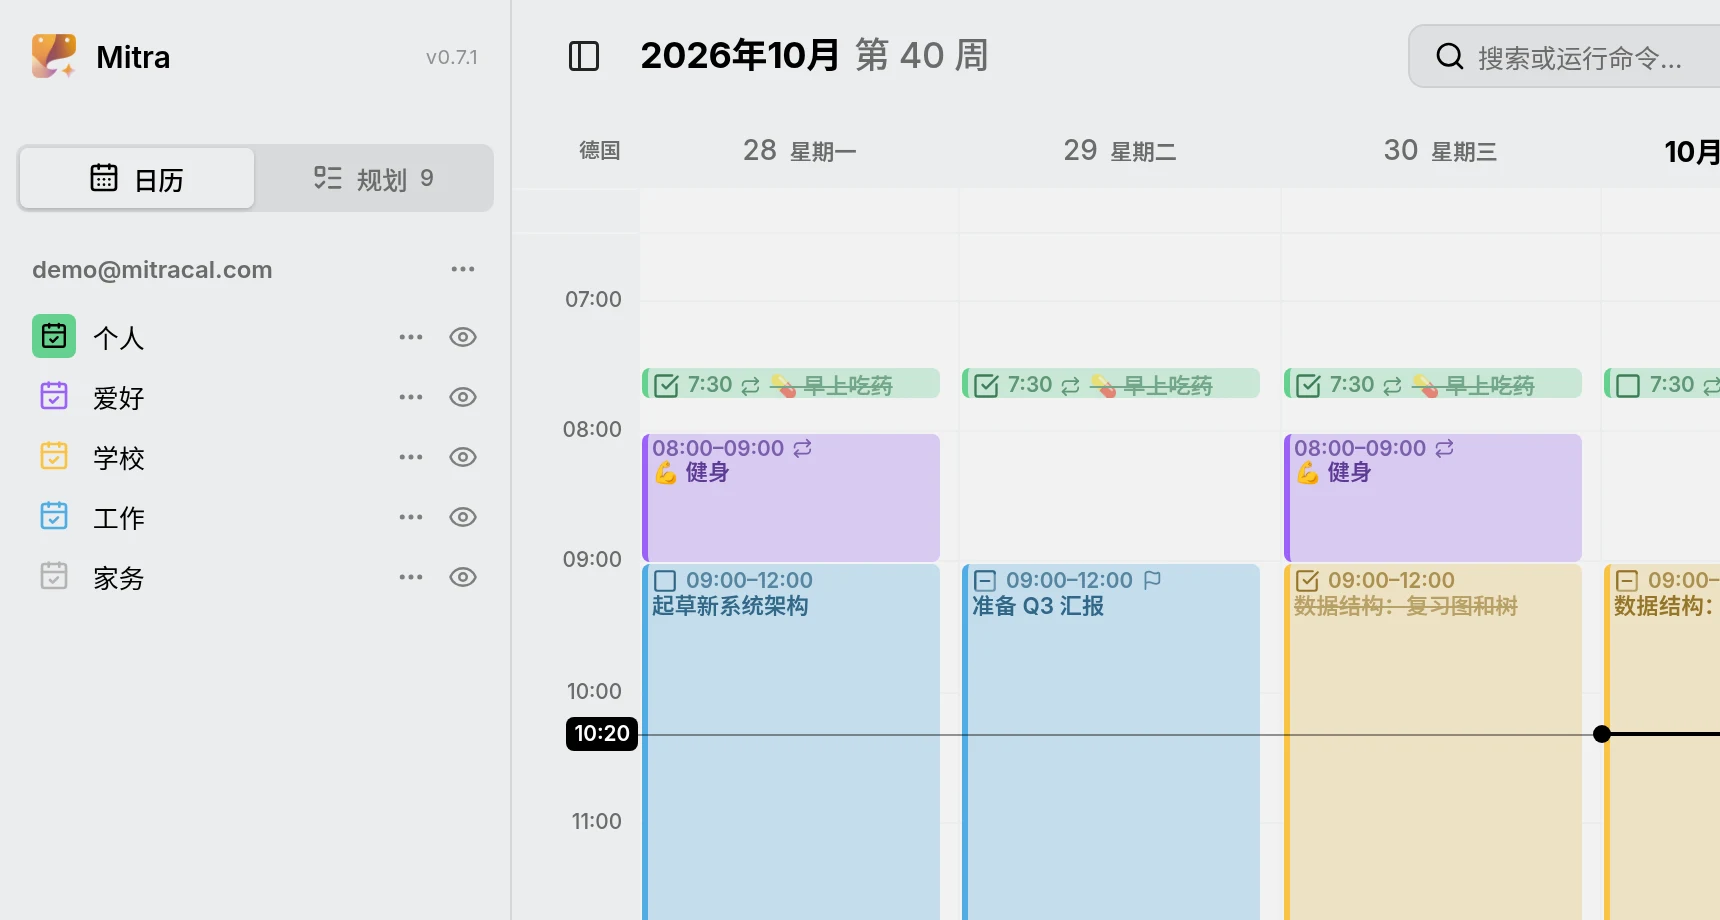
Task: Toggle visibility of 家务 calendar
Action: 463,577
